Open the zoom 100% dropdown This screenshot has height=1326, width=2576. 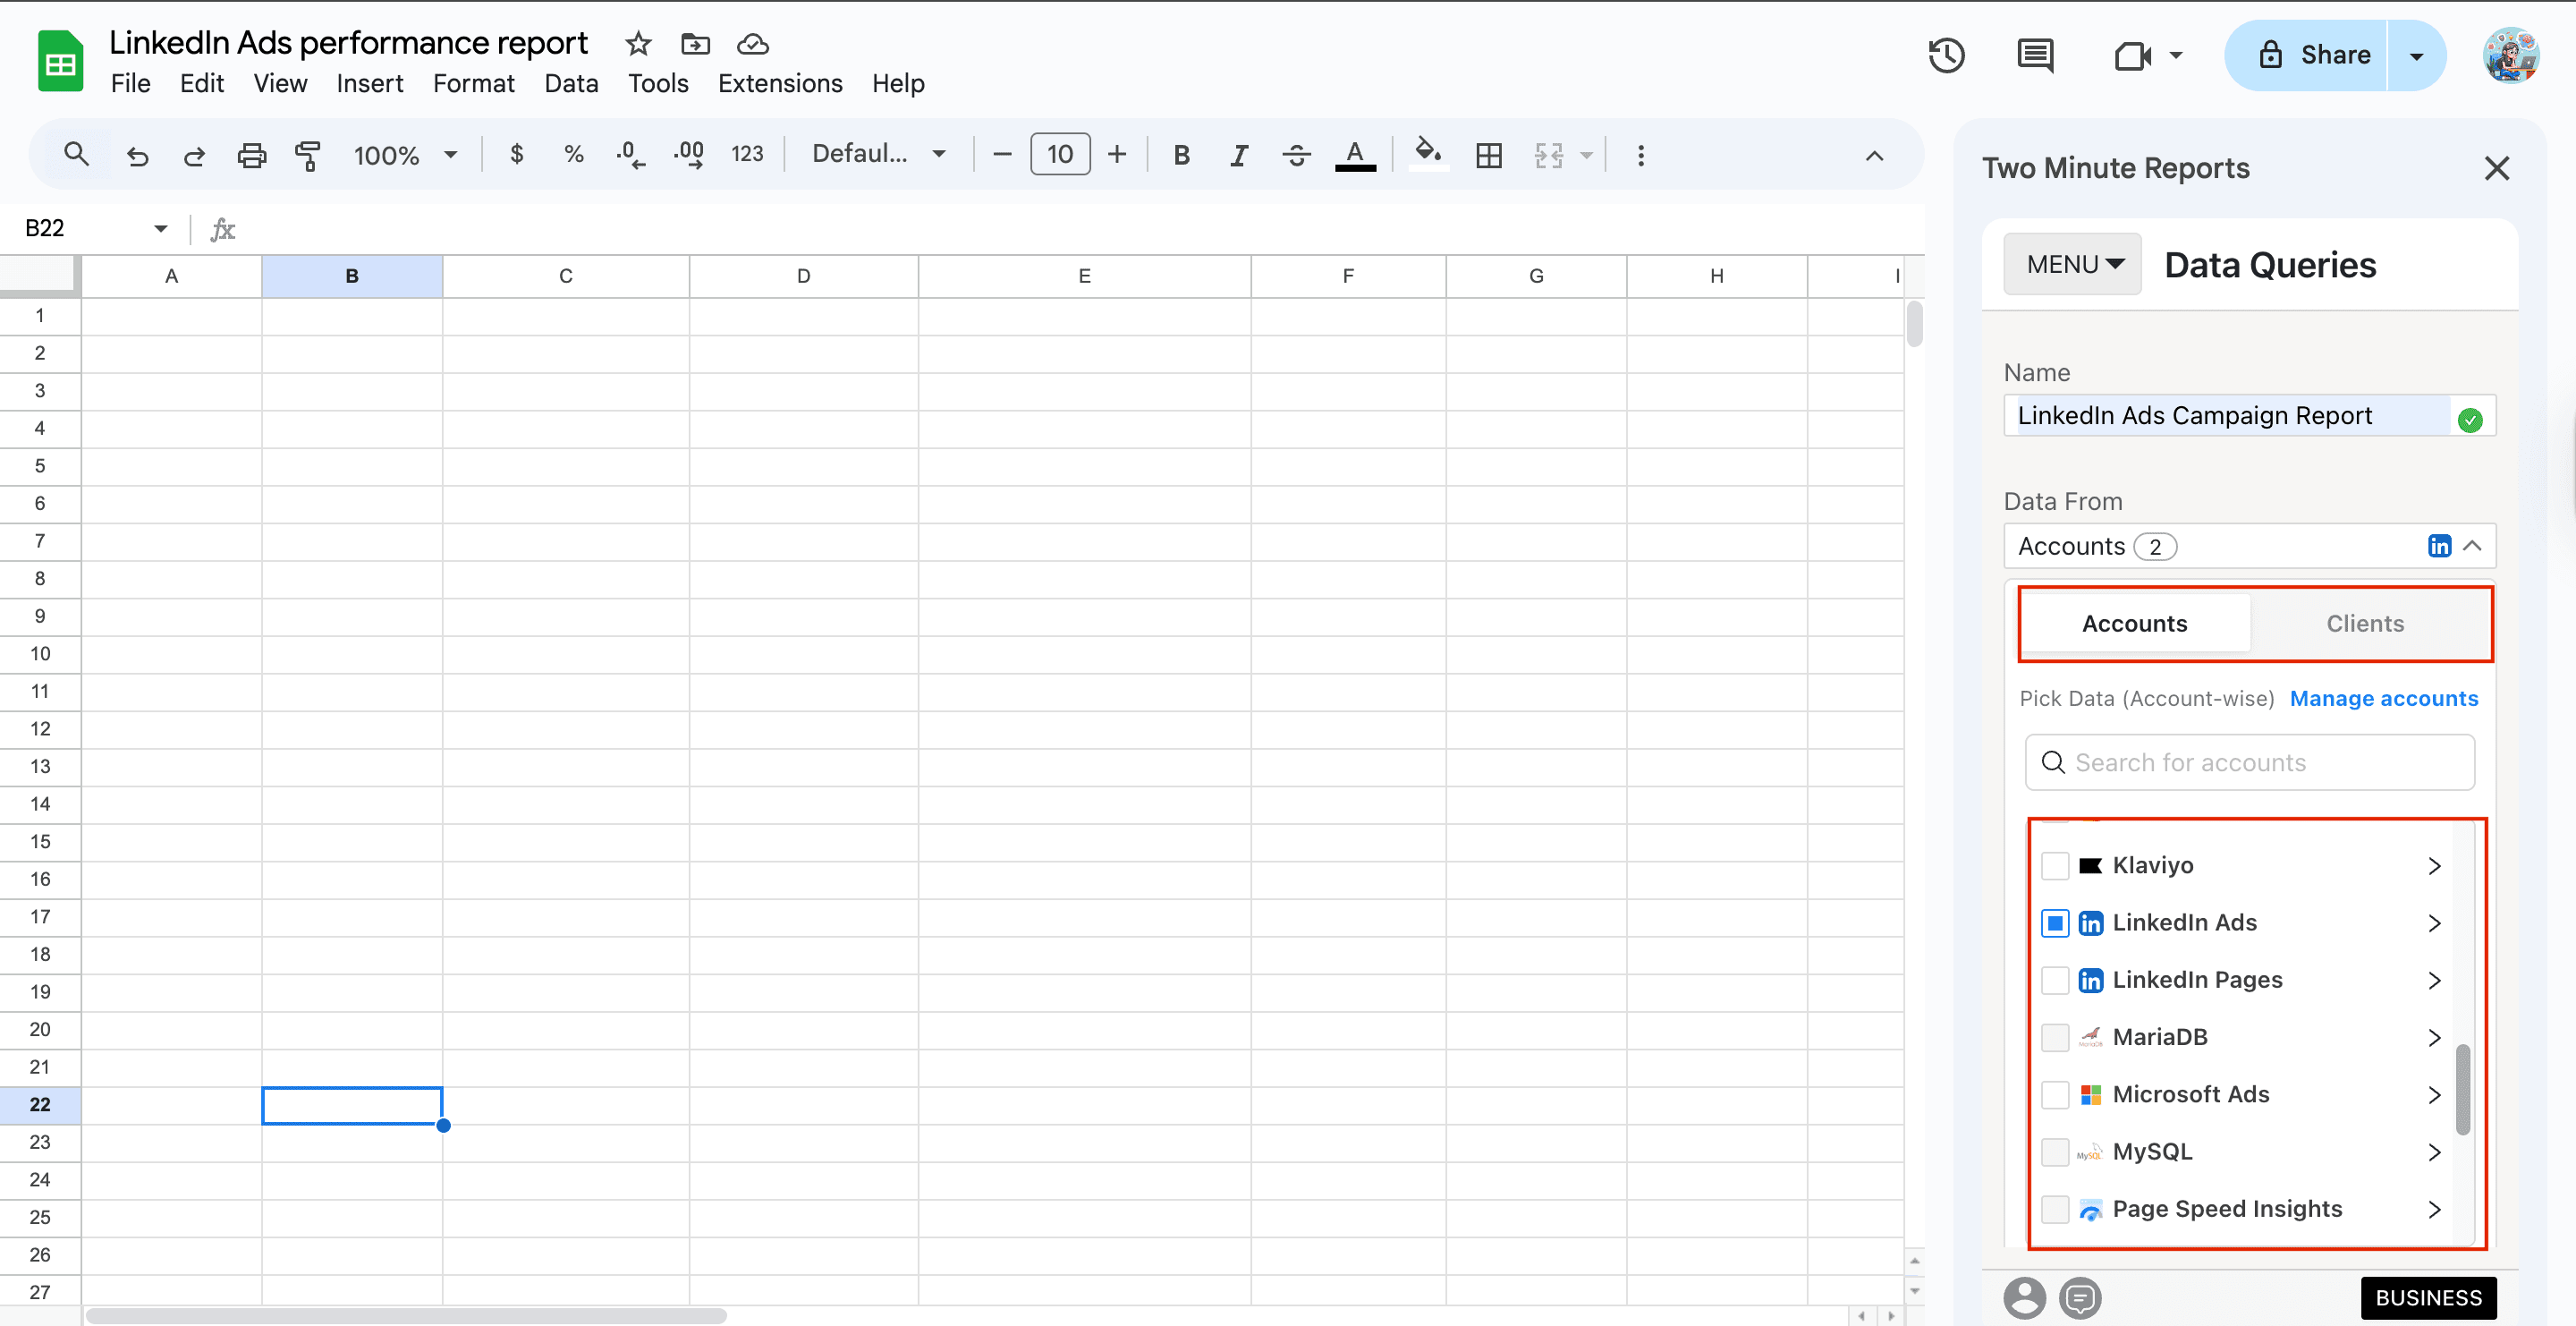tap(405, 155)
